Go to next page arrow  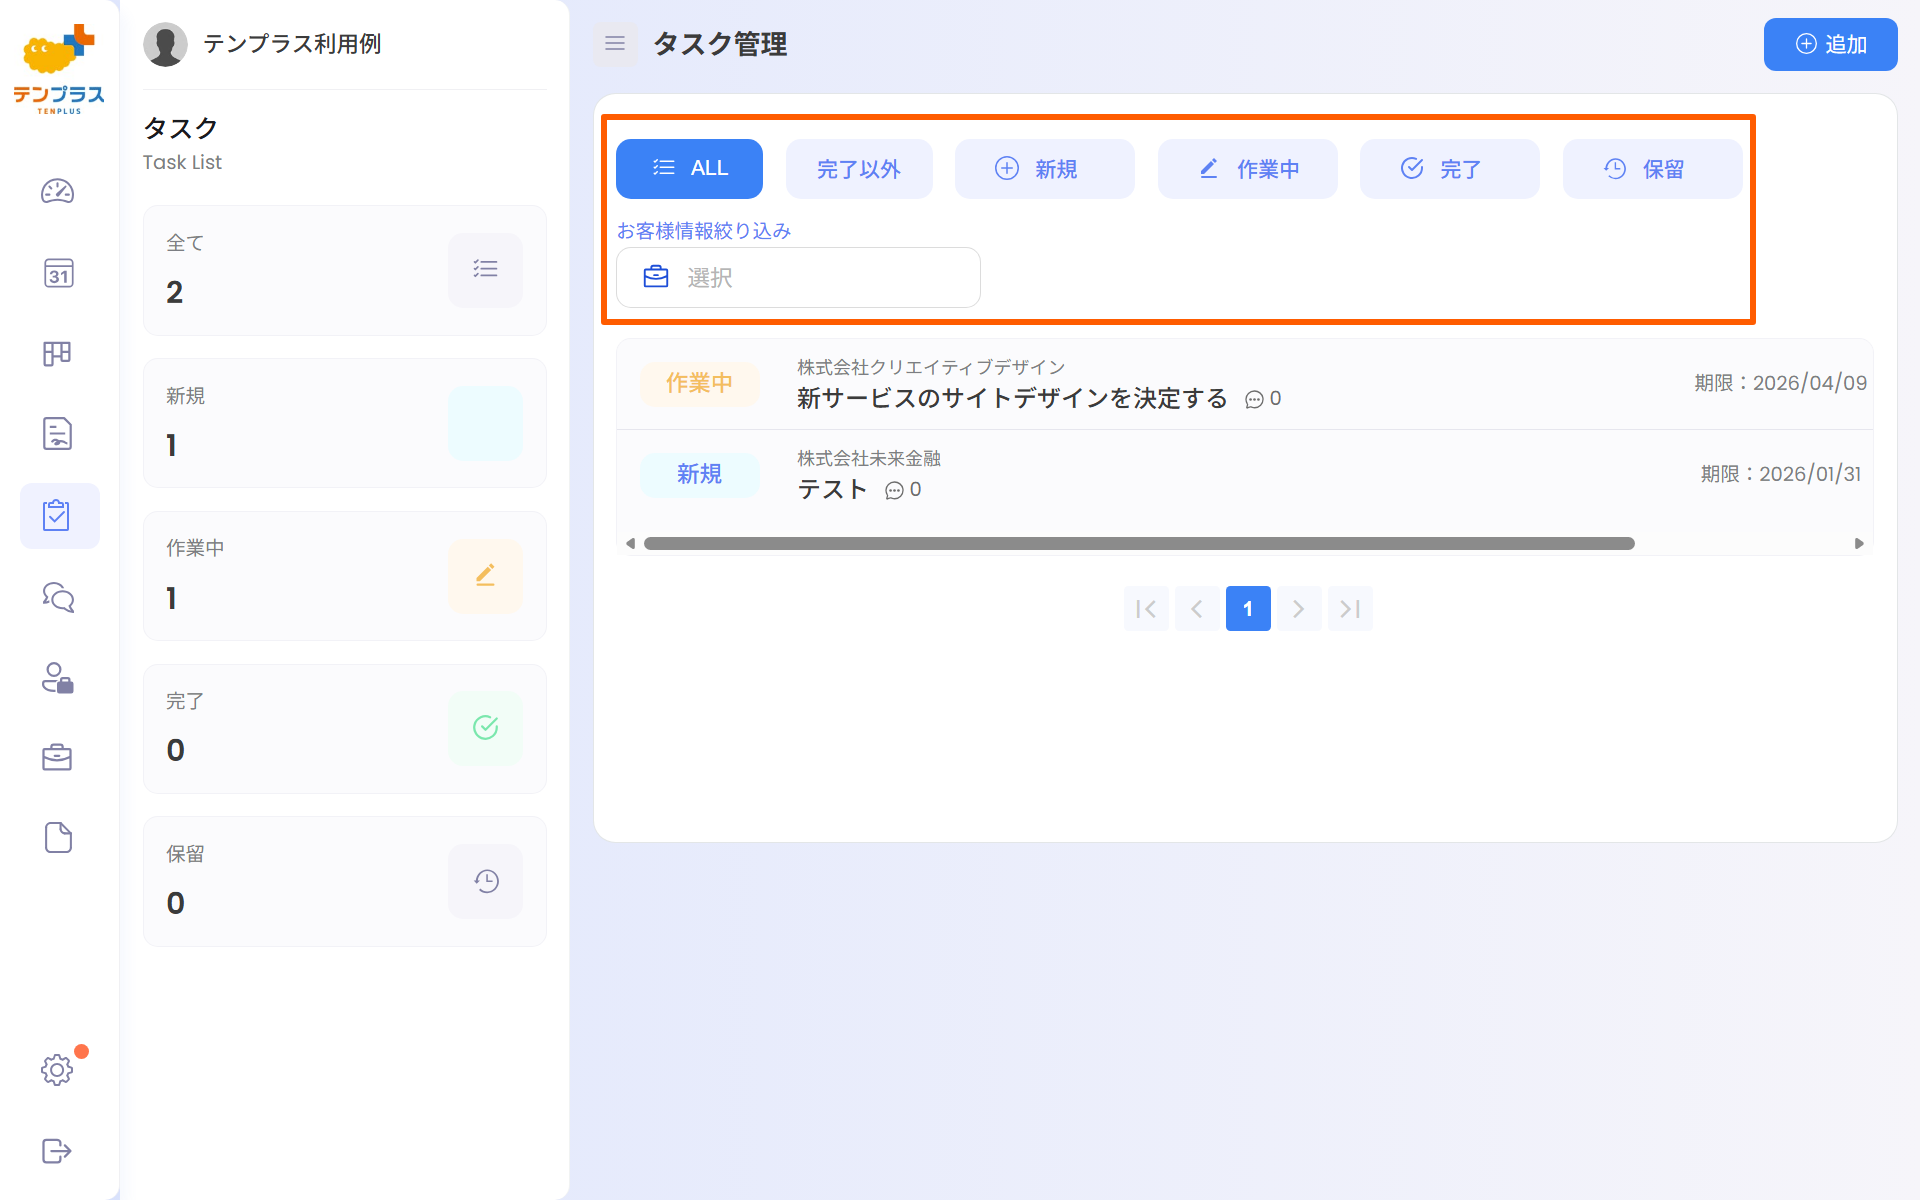1299,608
